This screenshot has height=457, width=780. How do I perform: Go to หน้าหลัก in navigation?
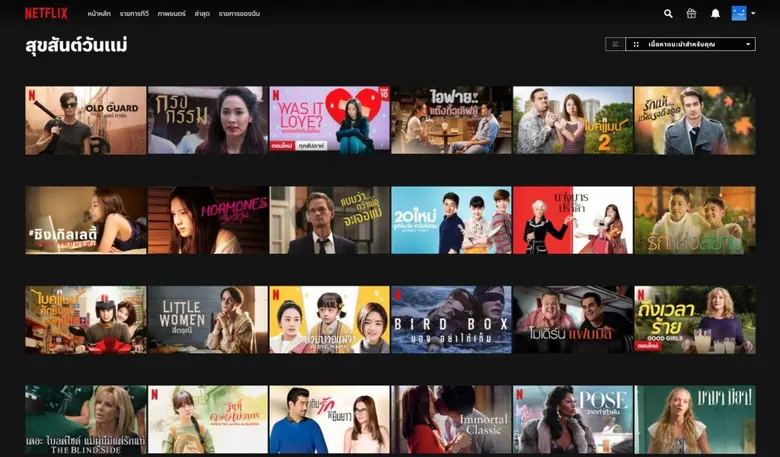pos(98,14)
